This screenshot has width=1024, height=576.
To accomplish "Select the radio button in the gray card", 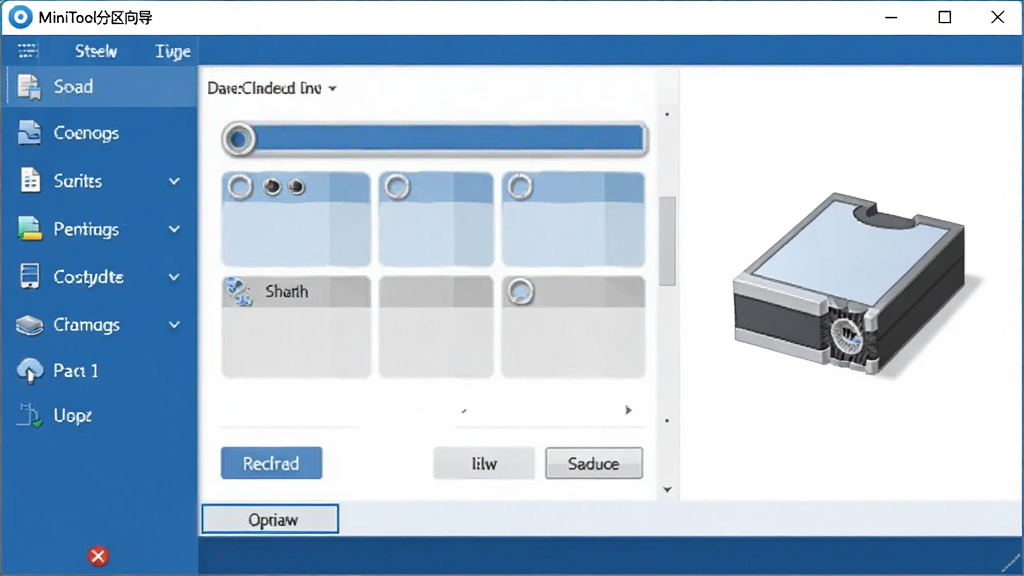I will 520,292.
